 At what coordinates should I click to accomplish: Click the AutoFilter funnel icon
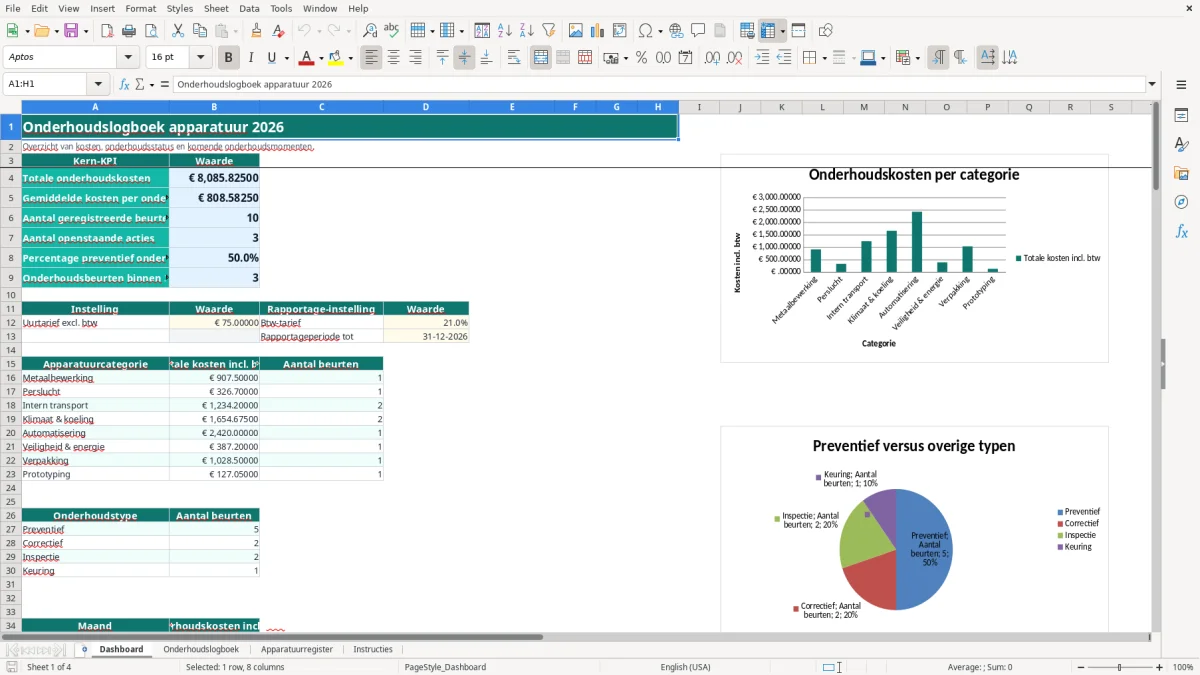click(549, 31)
